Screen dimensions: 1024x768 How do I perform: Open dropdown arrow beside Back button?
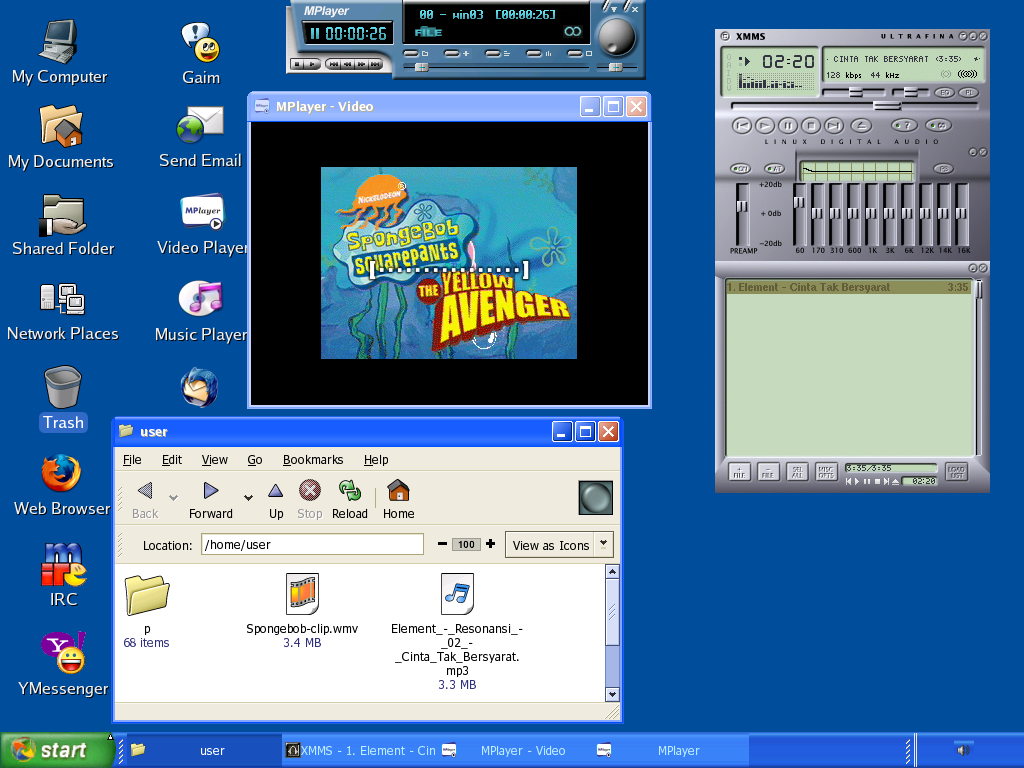pos(173,498)
